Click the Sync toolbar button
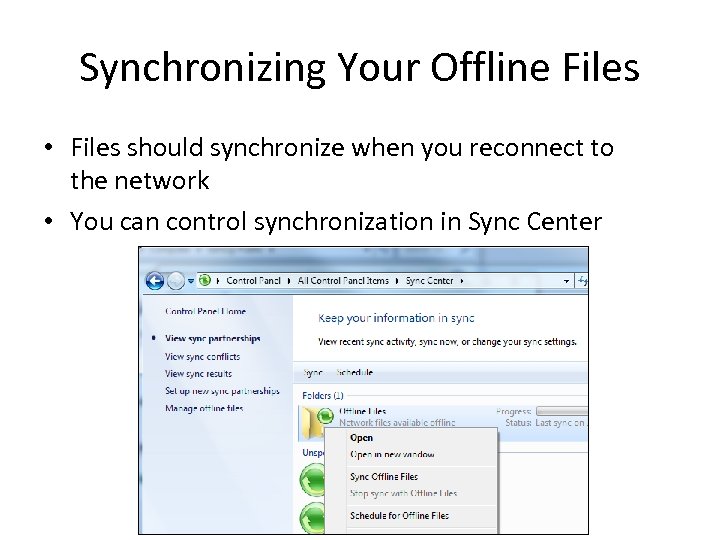The height and width of the screenshot is (540, 720). [x=313, y=372]
